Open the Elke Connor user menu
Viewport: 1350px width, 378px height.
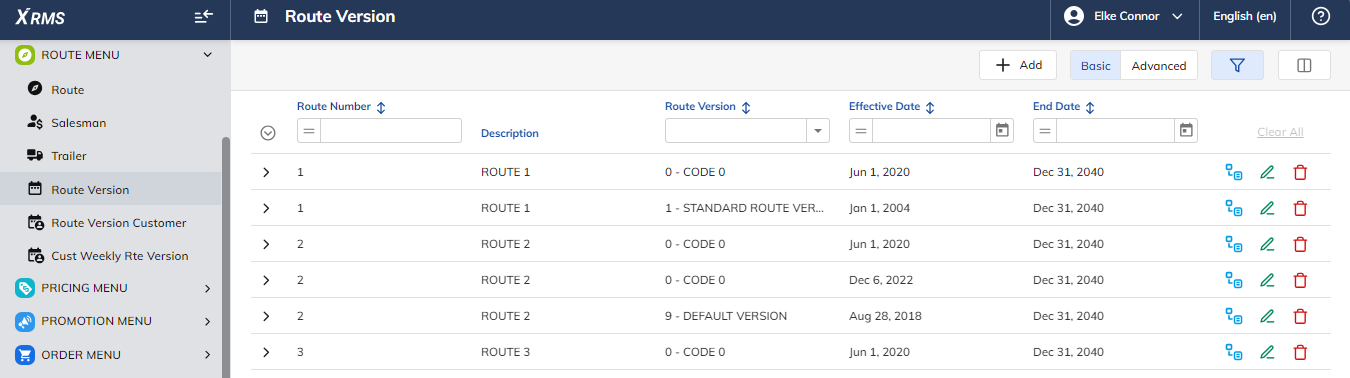click(1124, 16)
